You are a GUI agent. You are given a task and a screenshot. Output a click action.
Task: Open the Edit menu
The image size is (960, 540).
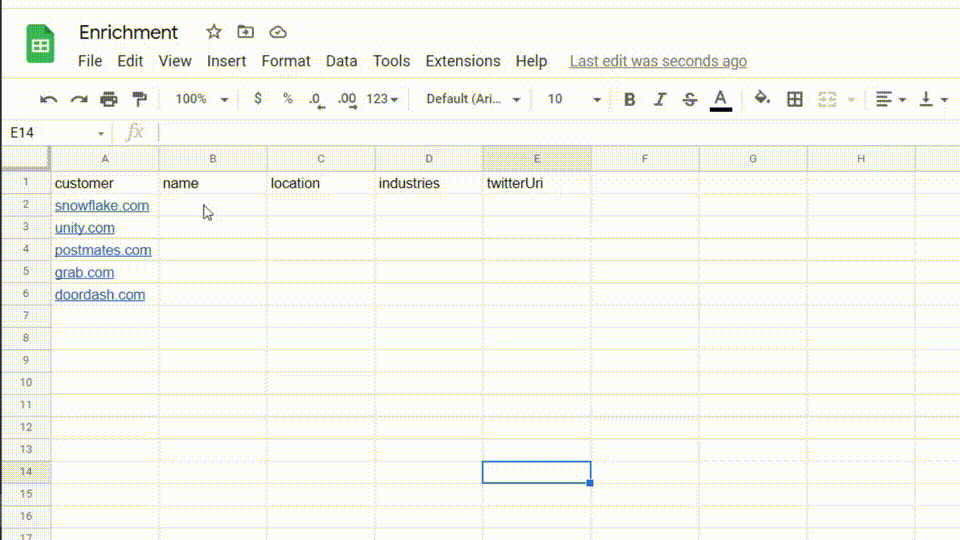click(x=130, y=61)
